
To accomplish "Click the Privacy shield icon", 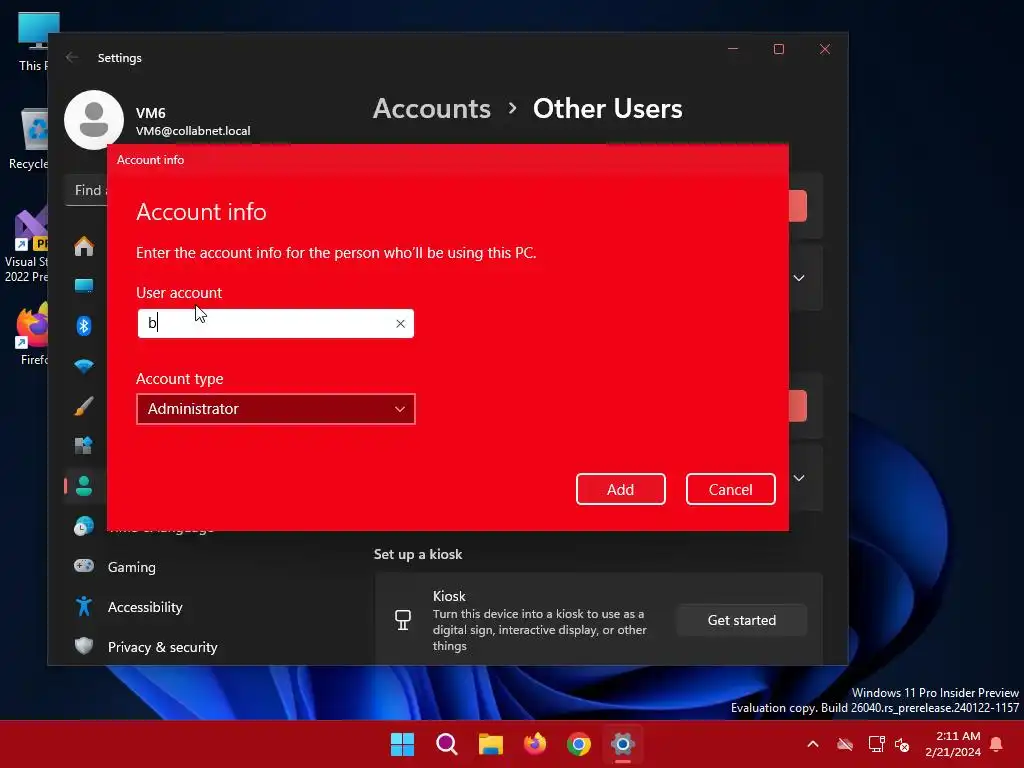I will 84,646.
